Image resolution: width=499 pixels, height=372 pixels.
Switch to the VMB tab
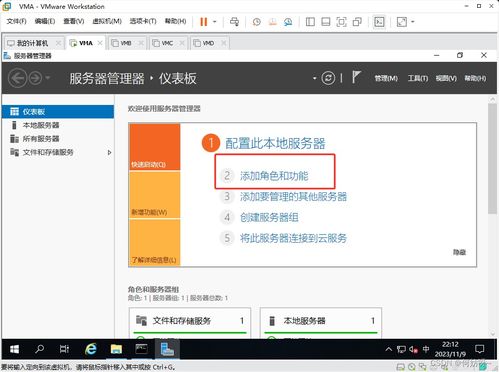click(126, 43)
